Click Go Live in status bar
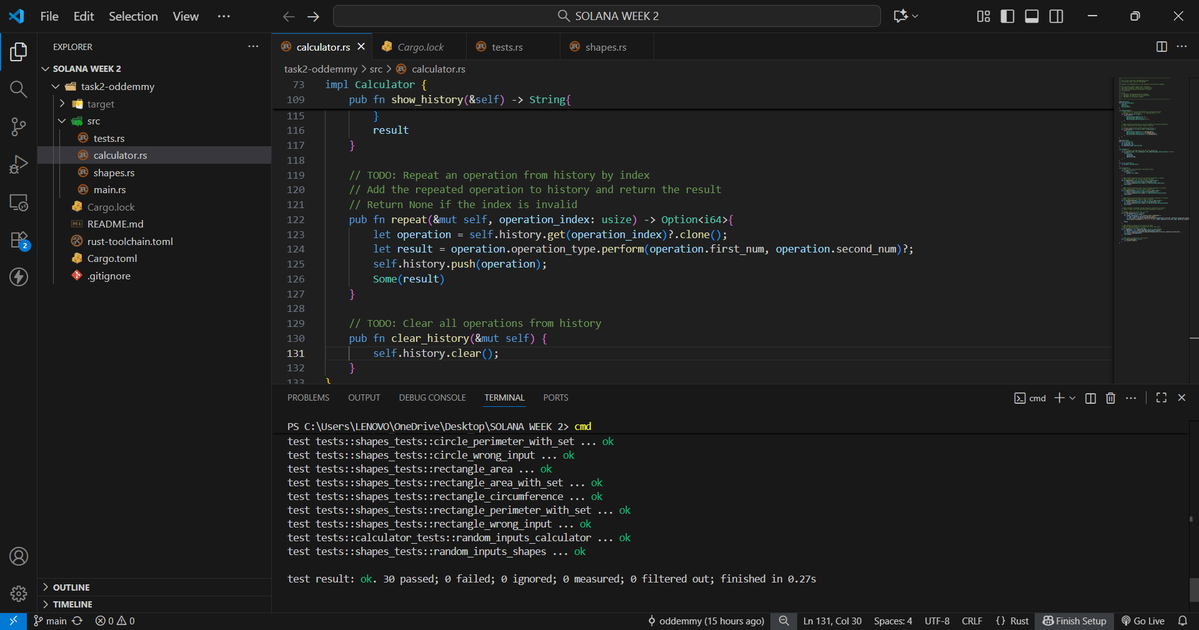This screenshot has height=630, width=1199. [1142, 621]
